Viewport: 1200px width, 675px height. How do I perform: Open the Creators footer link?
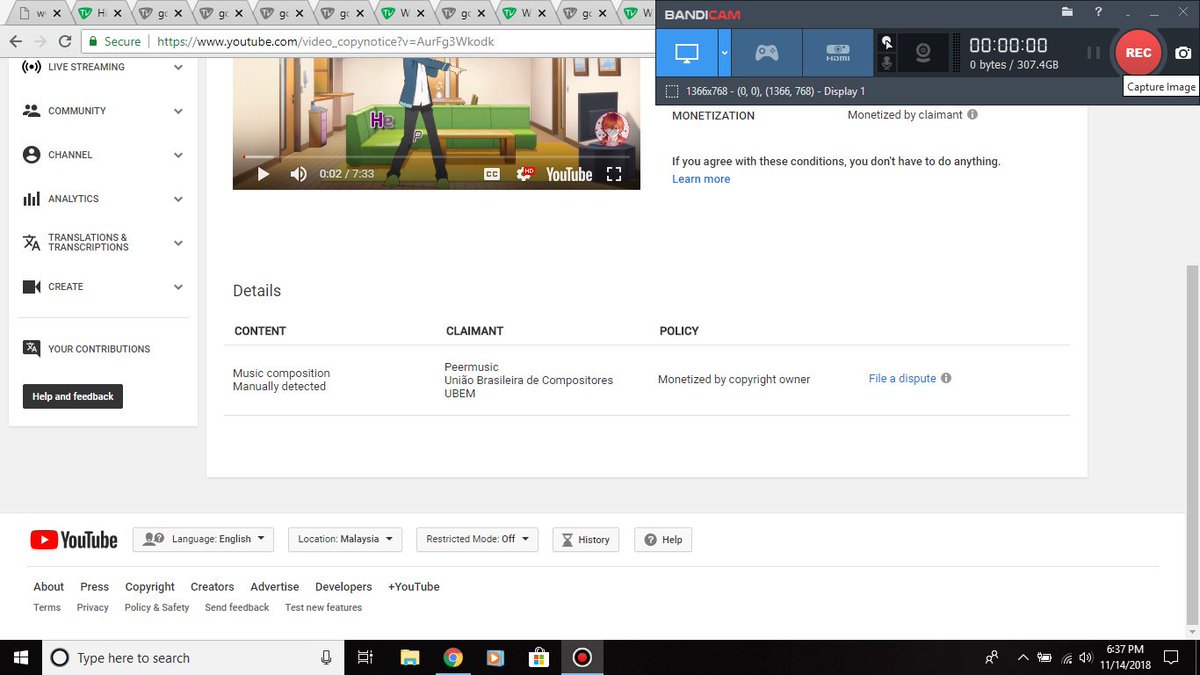point(212,587)
